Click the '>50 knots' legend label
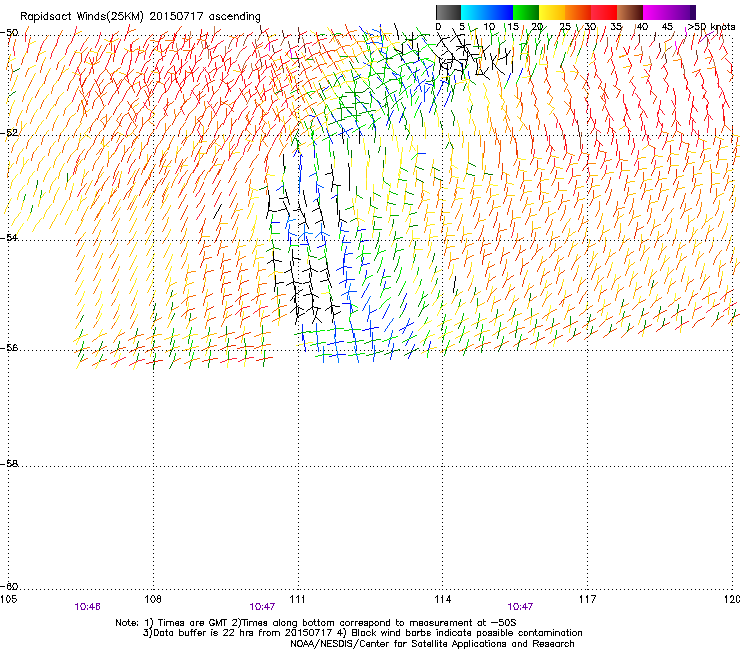 coord(711,27)
